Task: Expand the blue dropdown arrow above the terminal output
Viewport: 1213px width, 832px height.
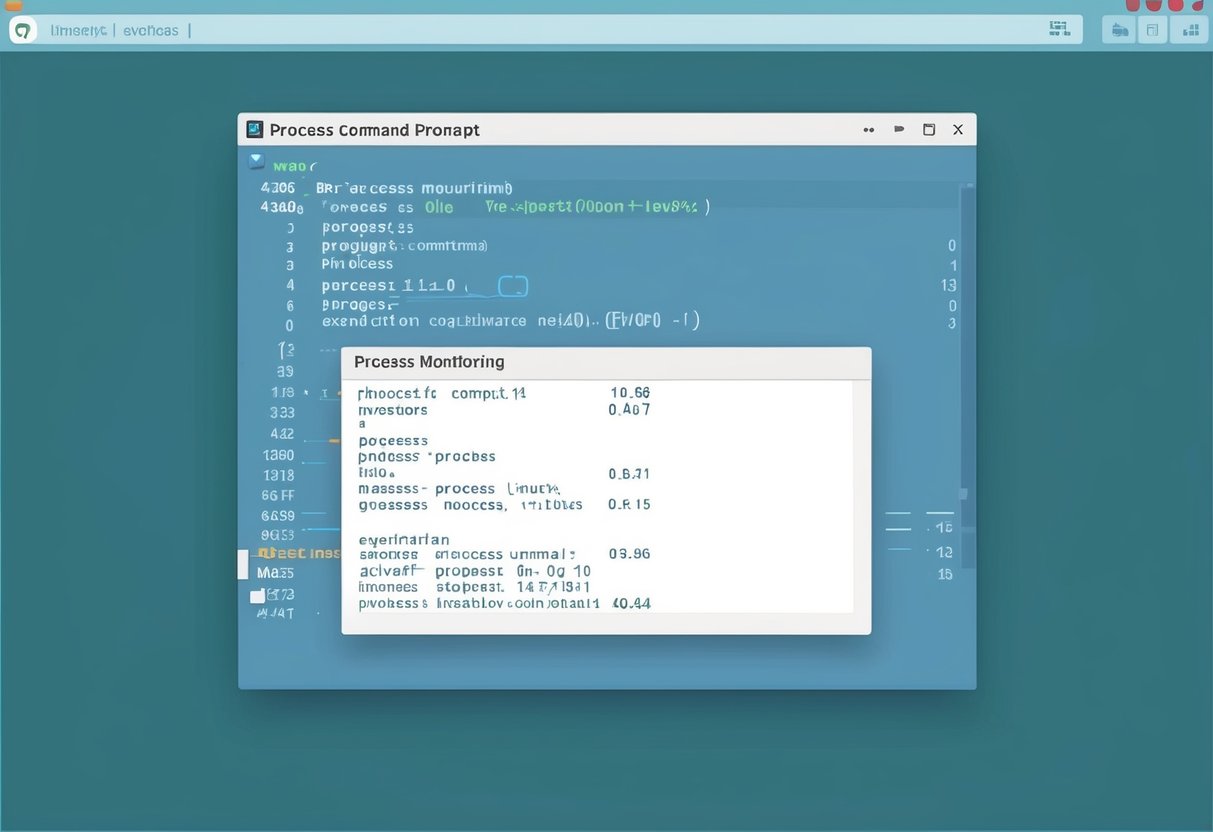Action: [256, 164]
